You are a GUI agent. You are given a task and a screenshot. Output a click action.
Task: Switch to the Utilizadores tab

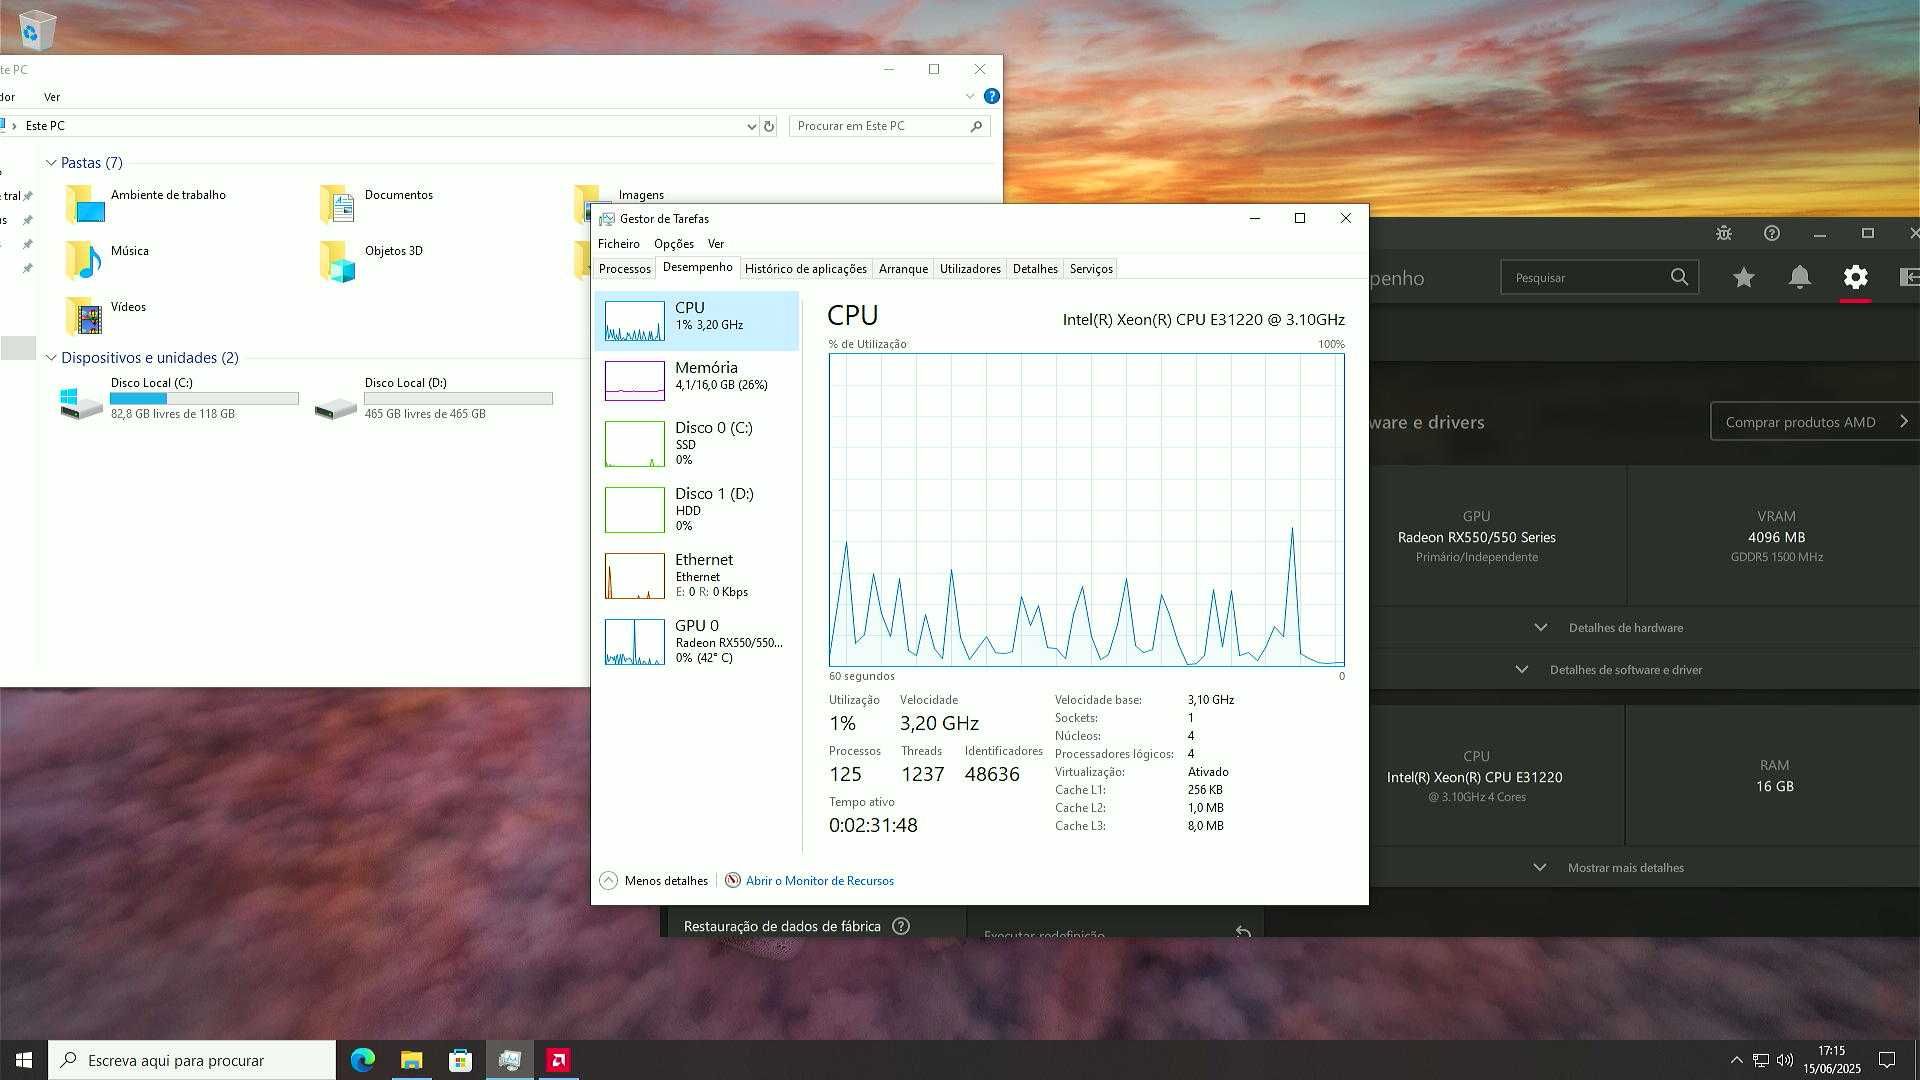(970, 269)
